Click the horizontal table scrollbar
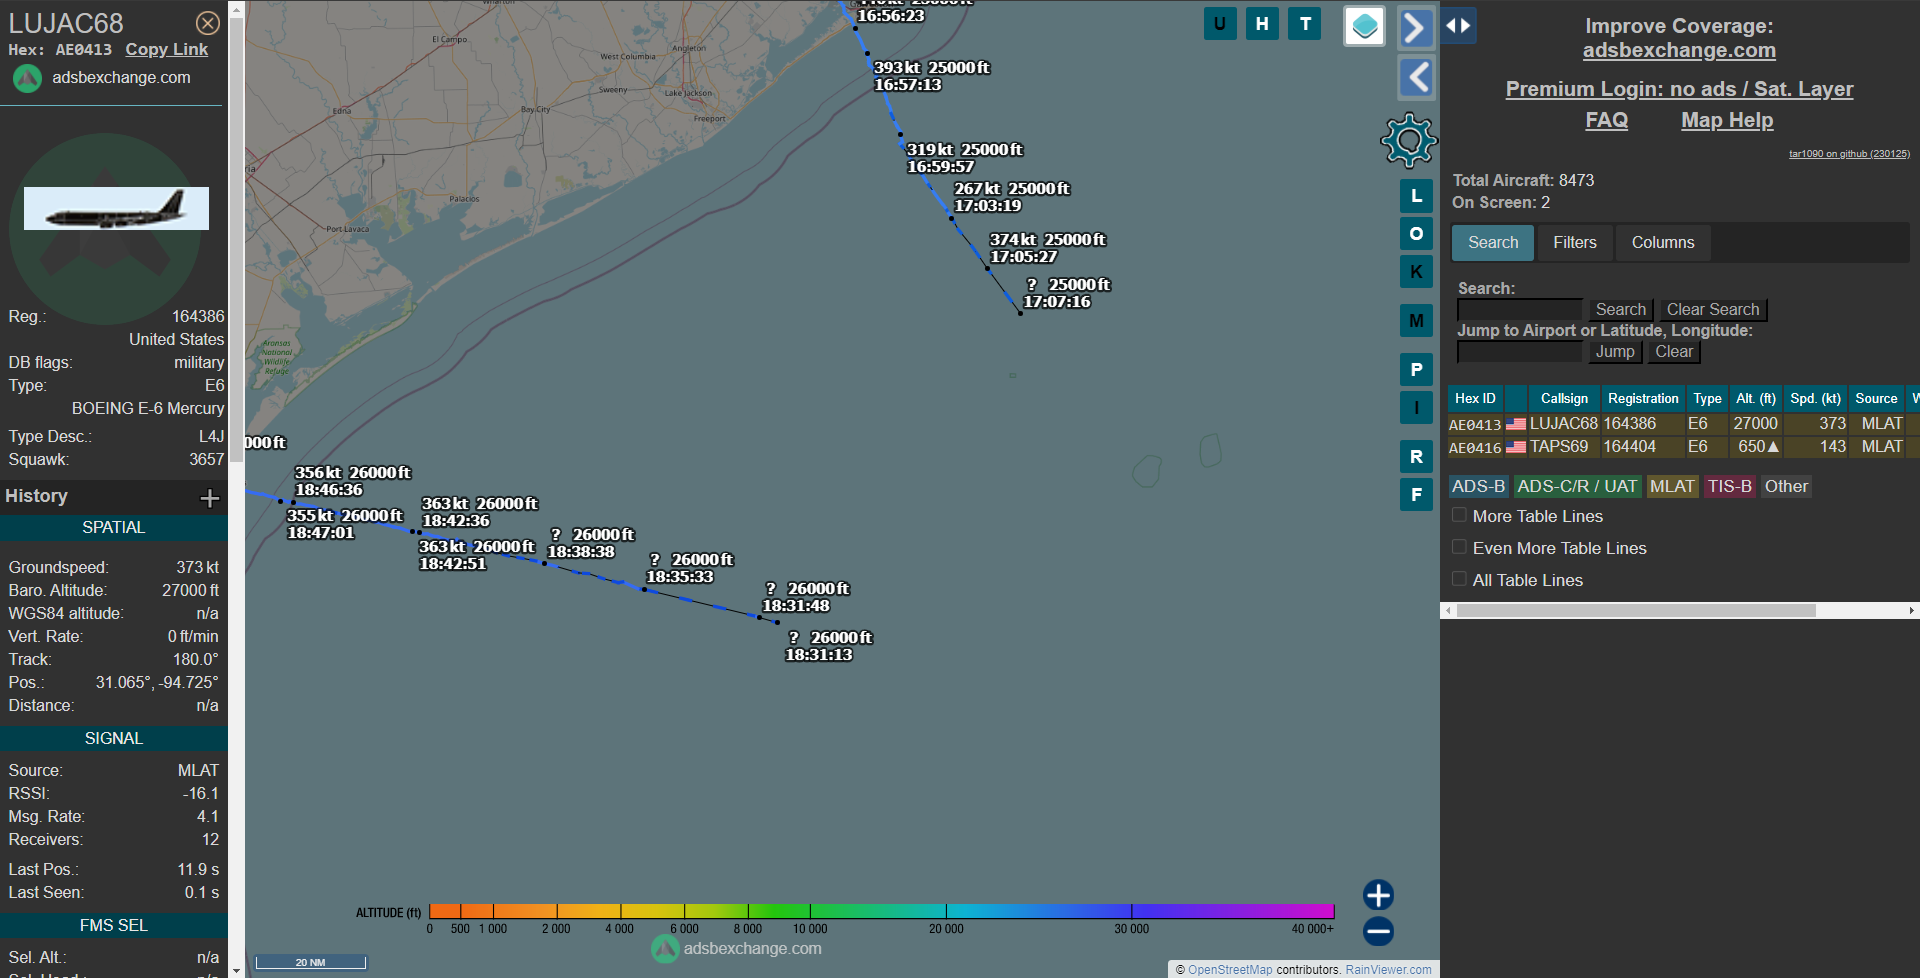Image resolution: width=1920 pixels, height=978 pixels. point(1636,610)
